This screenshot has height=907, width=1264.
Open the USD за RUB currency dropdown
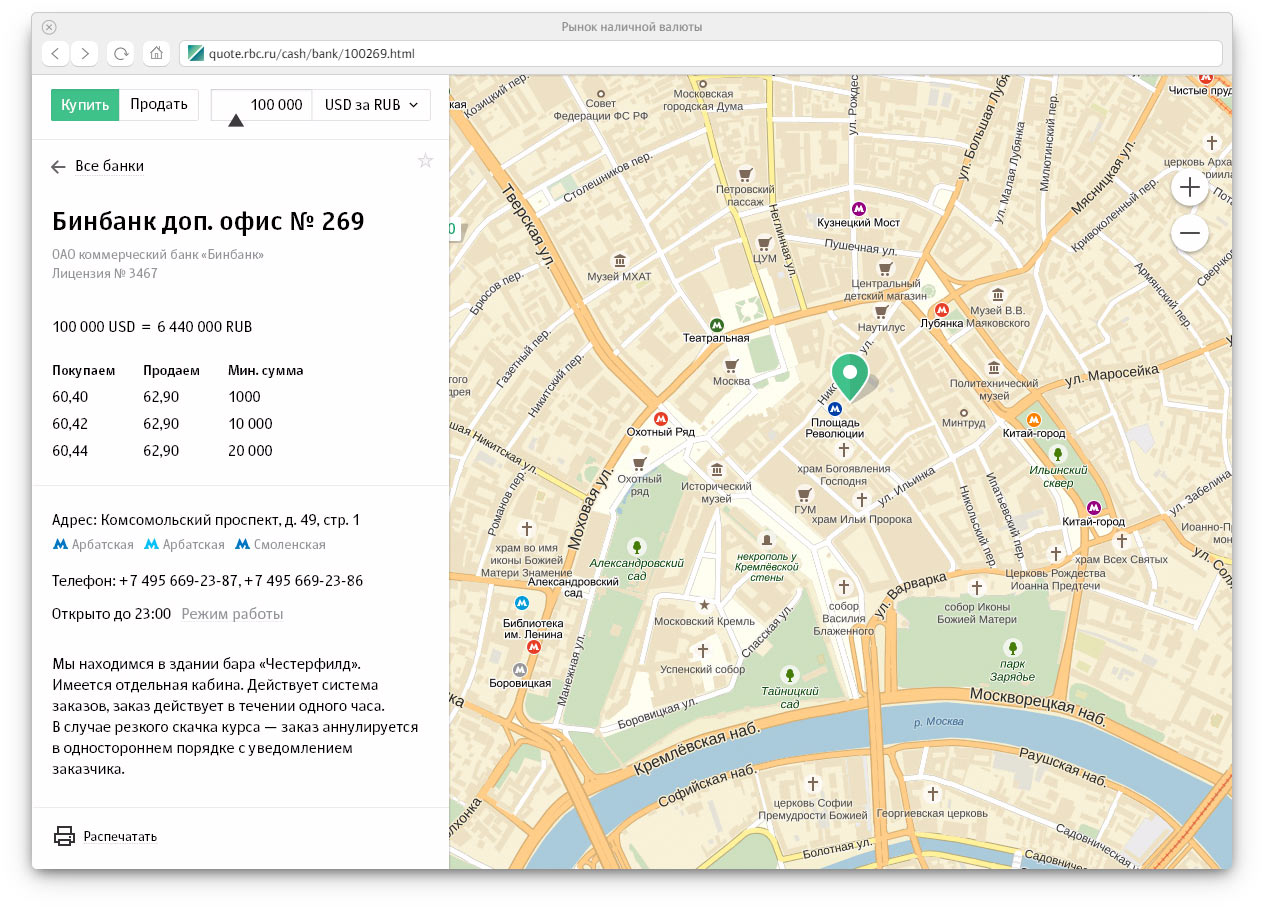(371, 105)
